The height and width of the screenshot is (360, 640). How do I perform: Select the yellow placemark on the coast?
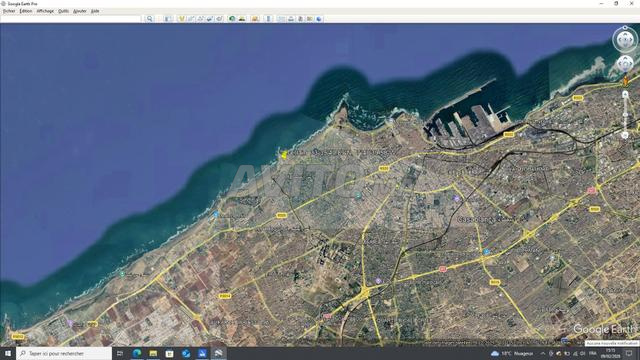pos(284,154)
